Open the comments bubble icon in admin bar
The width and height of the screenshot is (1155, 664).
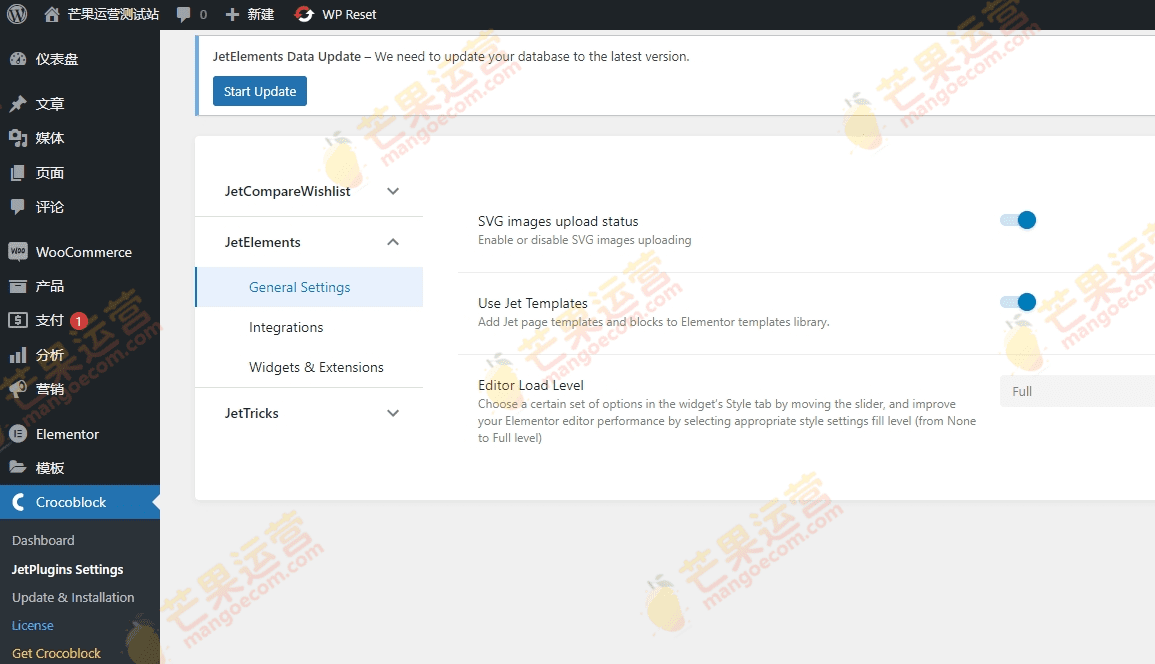coord(183,15)
